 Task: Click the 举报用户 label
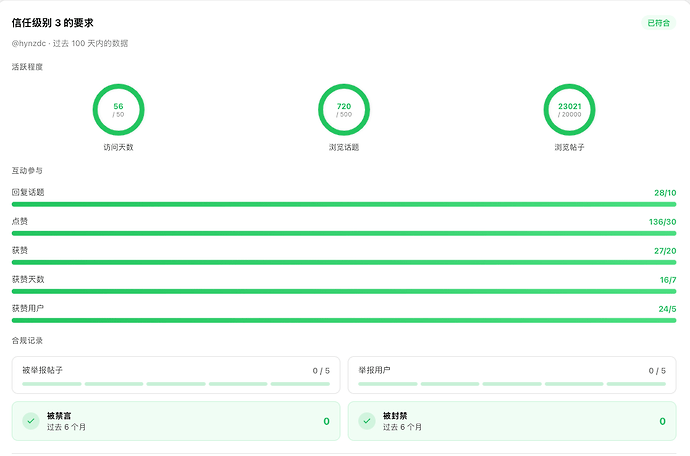(374, 370)
